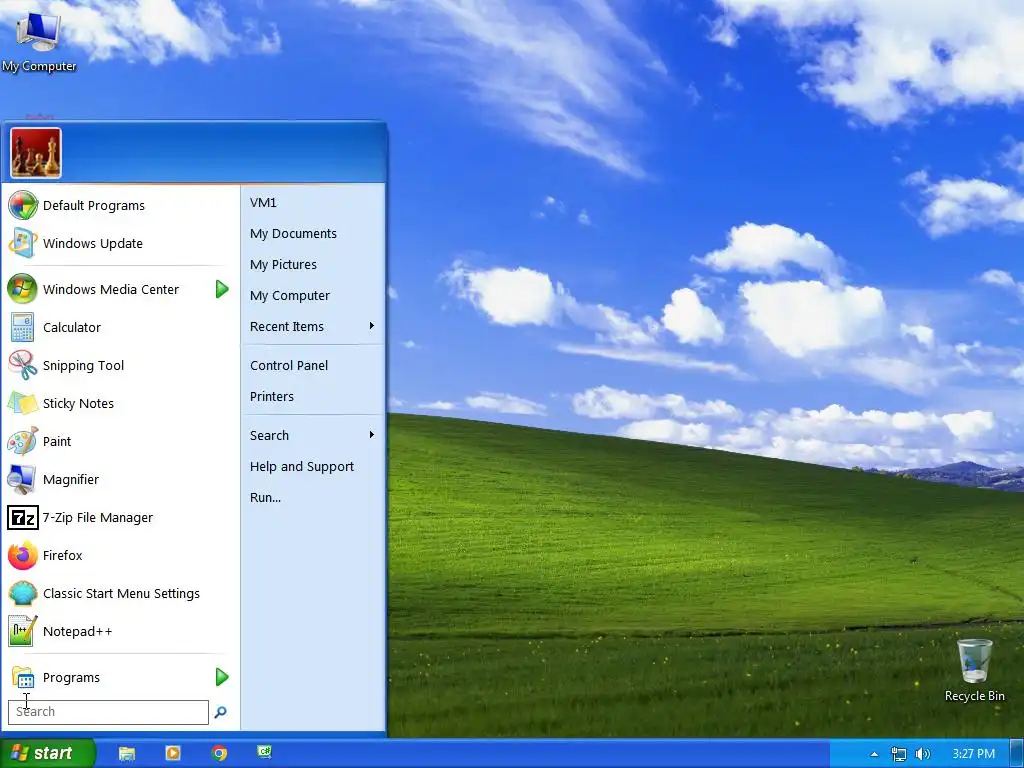
Task: Launch Paint
Action: tap(121, 441)
